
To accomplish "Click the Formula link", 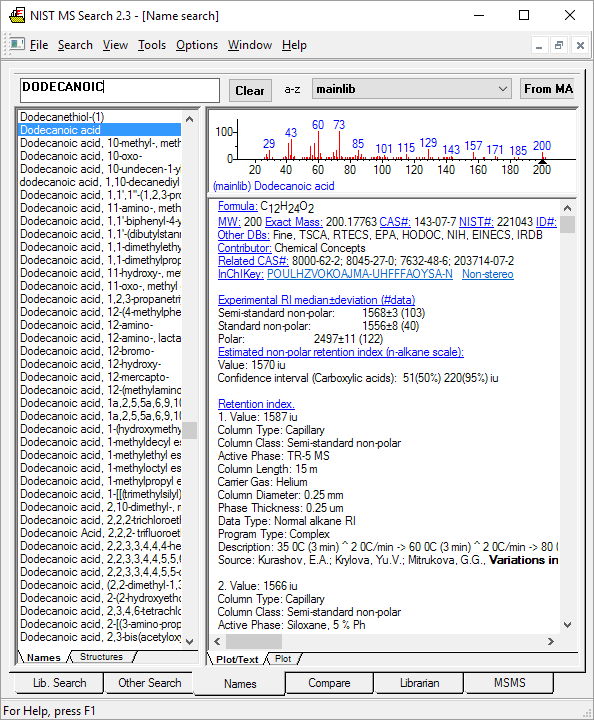I will [x=237, y=206].
